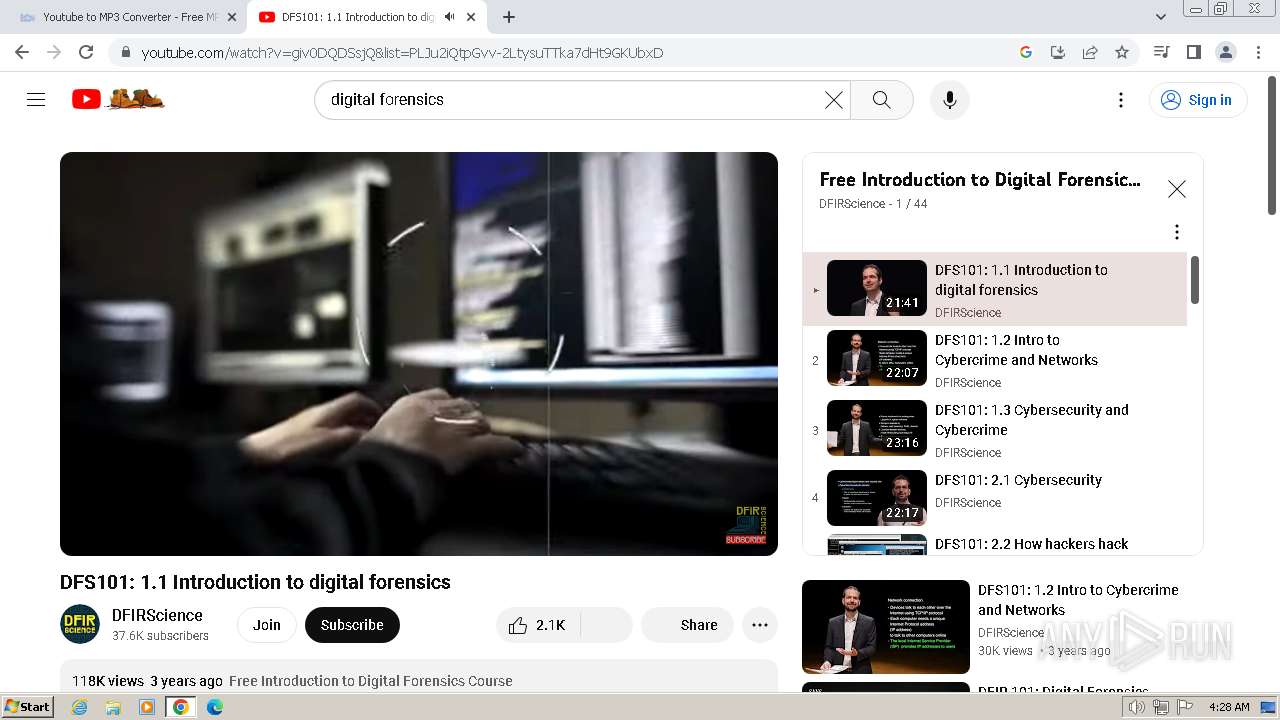The image size is (1280, 720).
Task: Open media controls in toolbar
Action: [x=1161, y=52]
